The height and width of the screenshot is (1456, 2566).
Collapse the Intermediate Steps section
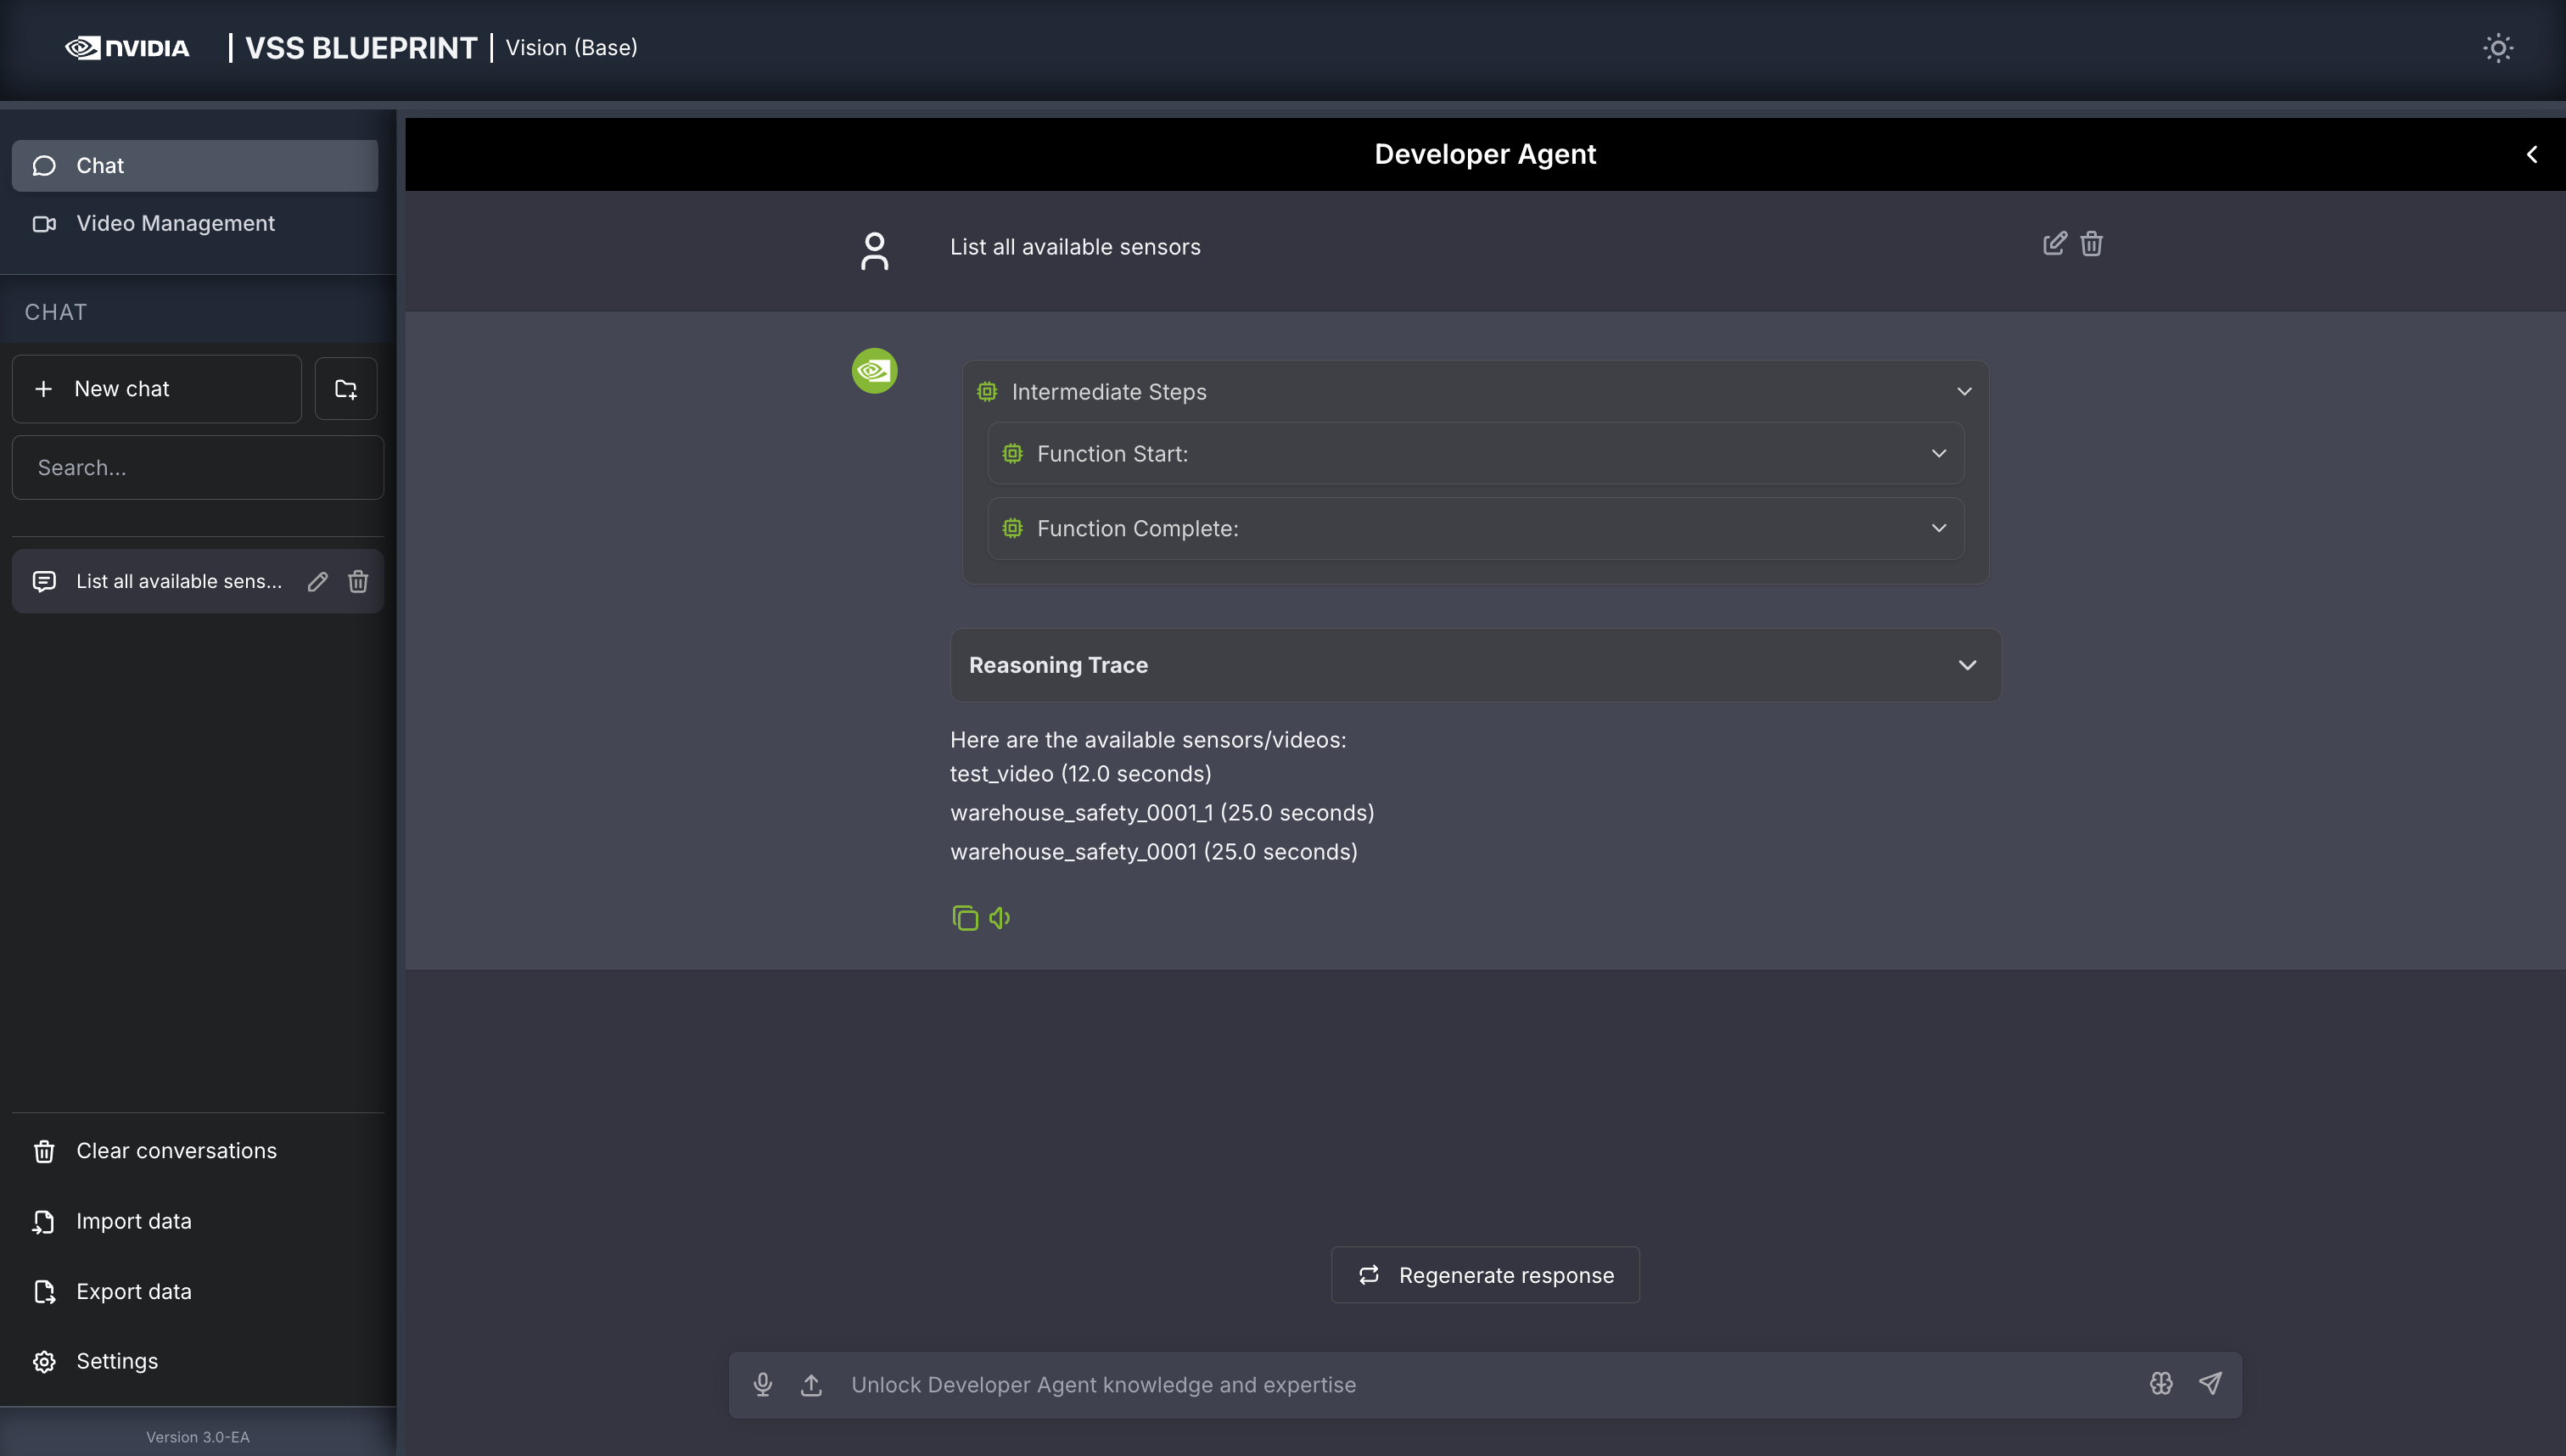click(1964, 391)
